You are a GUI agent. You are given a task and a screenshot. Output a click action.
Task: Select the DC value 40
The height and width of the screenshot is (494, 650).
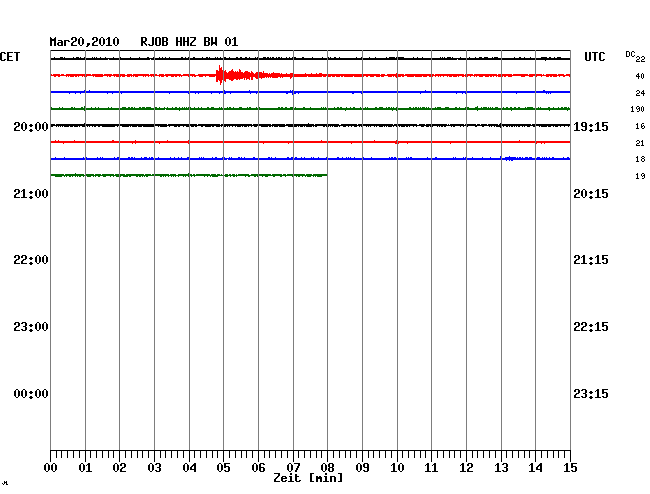(640, 76)
